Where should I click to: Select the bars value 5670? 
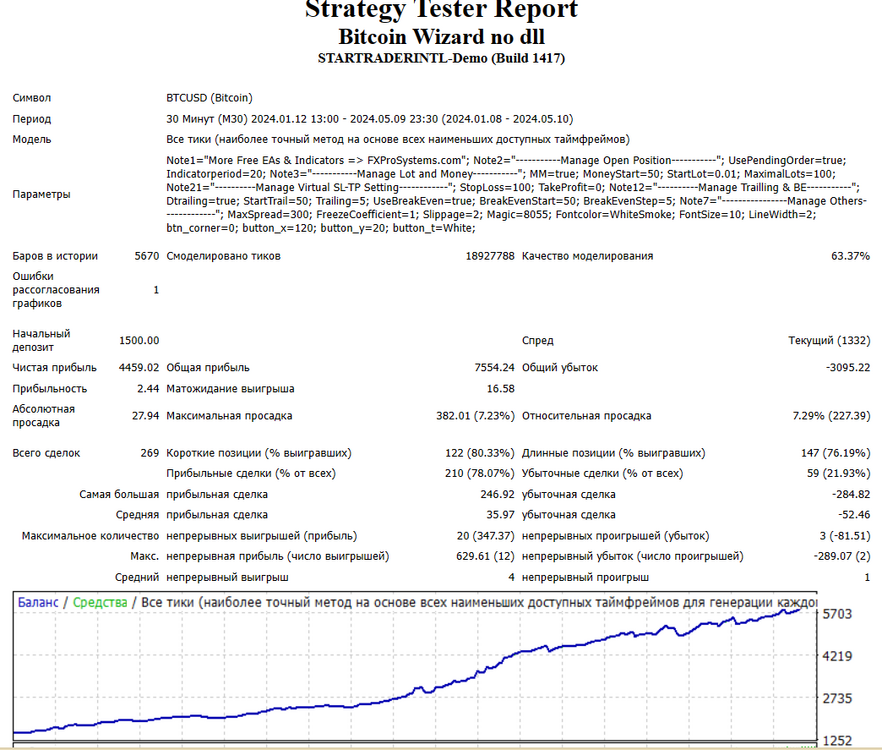pyautogui.click(x=147, y=256)
